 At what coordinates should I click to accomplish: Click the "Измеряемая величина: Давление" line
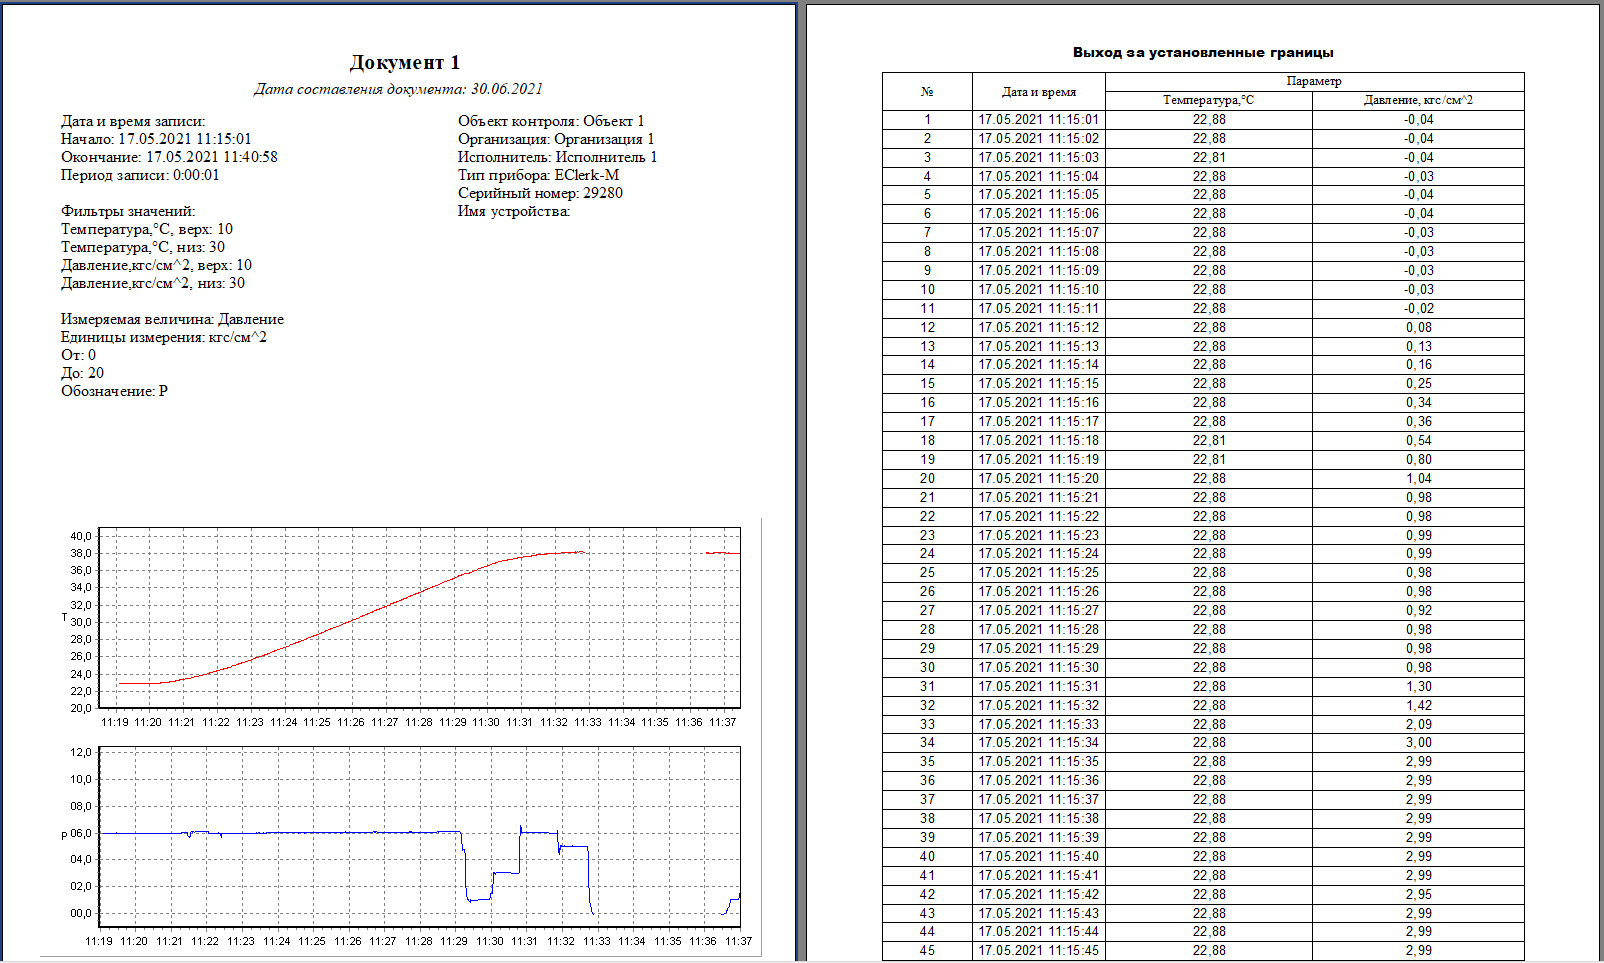click(172, 319)
